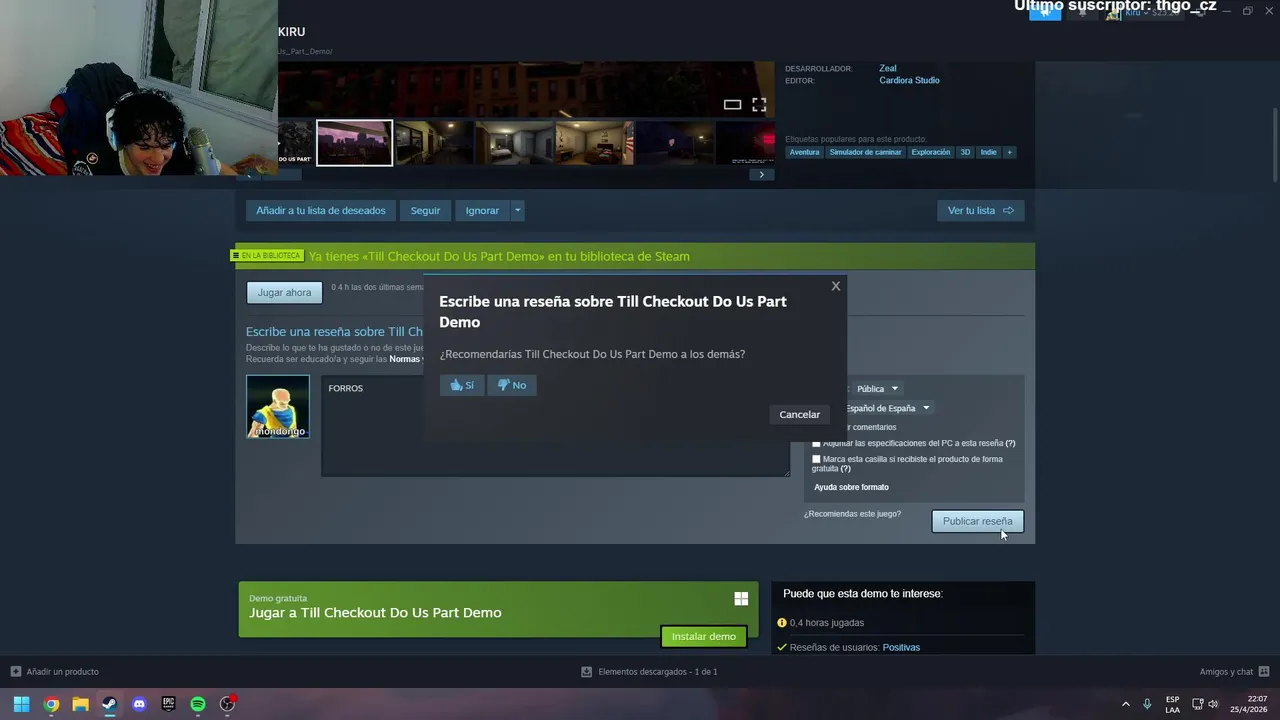The image size is (1280, 720).
Task: Click Jugar ahora button
Action: pyautogui.click(x=284, y=292)
